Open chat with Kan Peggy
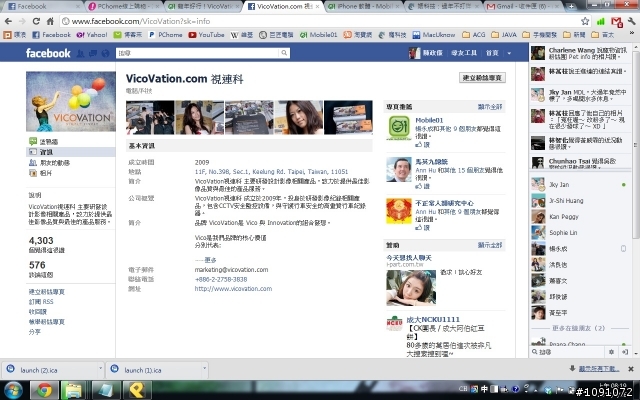The image size is (640, 400). 579,216
